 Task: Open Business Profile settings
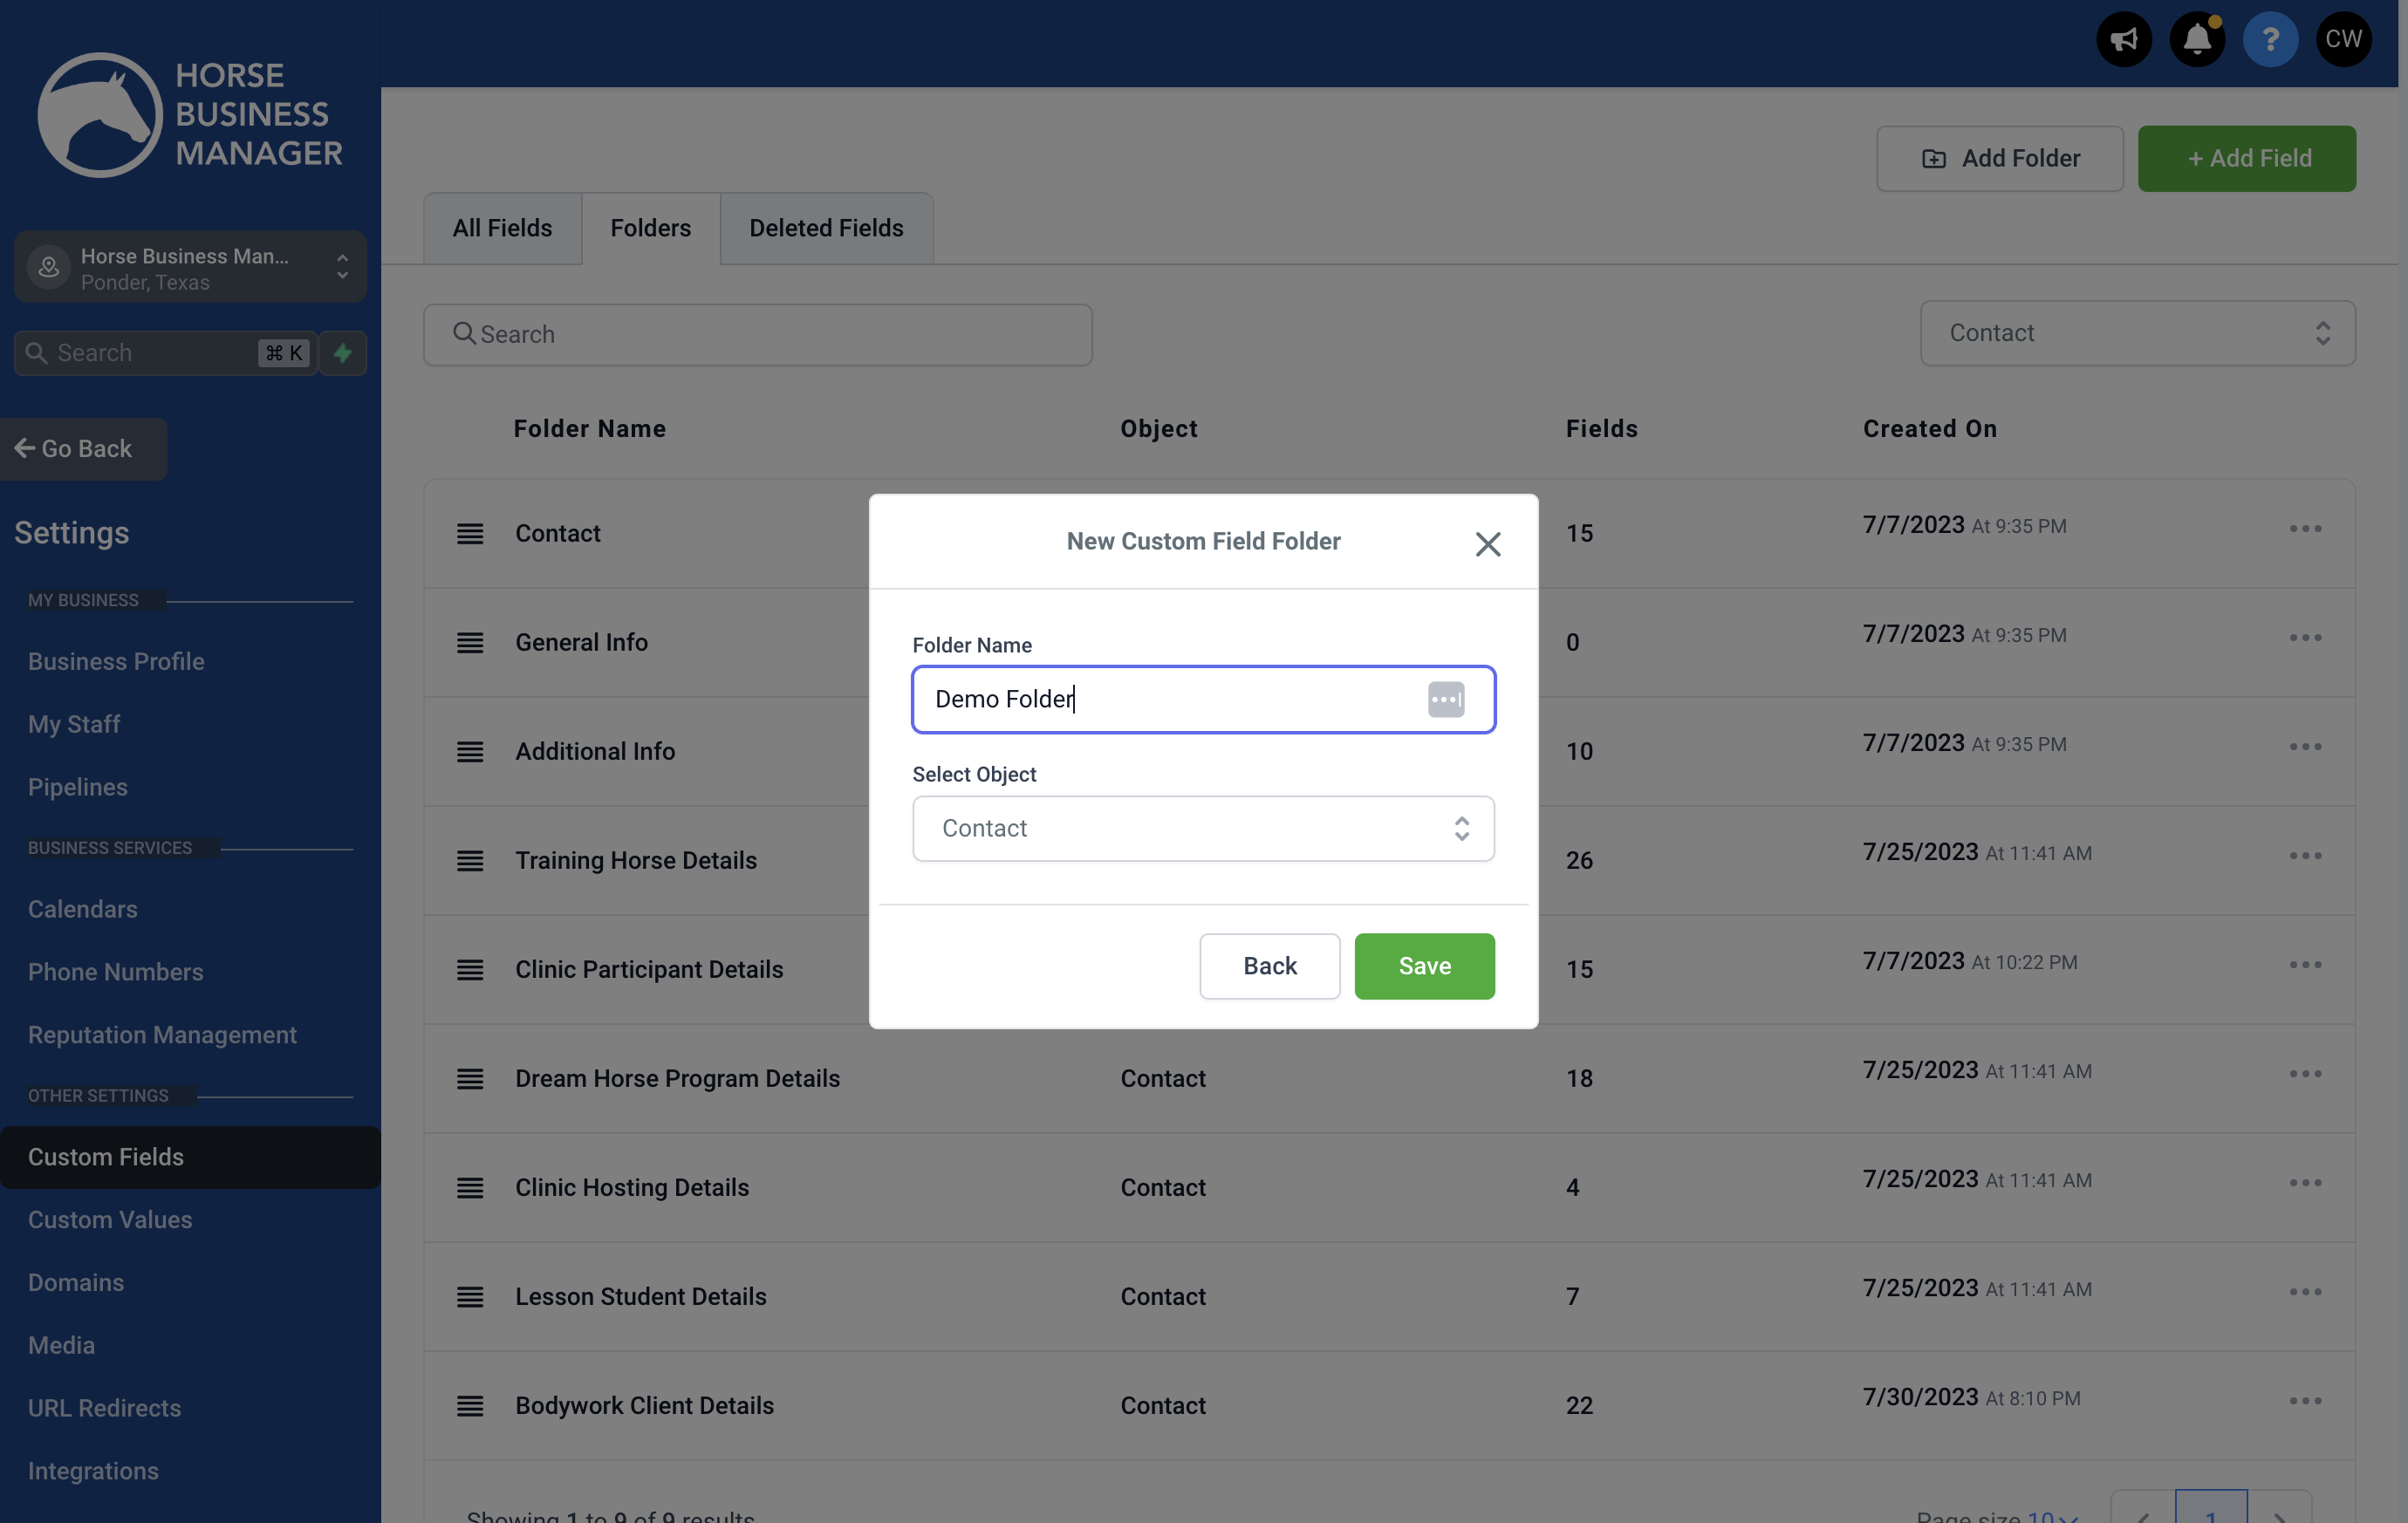116,662
